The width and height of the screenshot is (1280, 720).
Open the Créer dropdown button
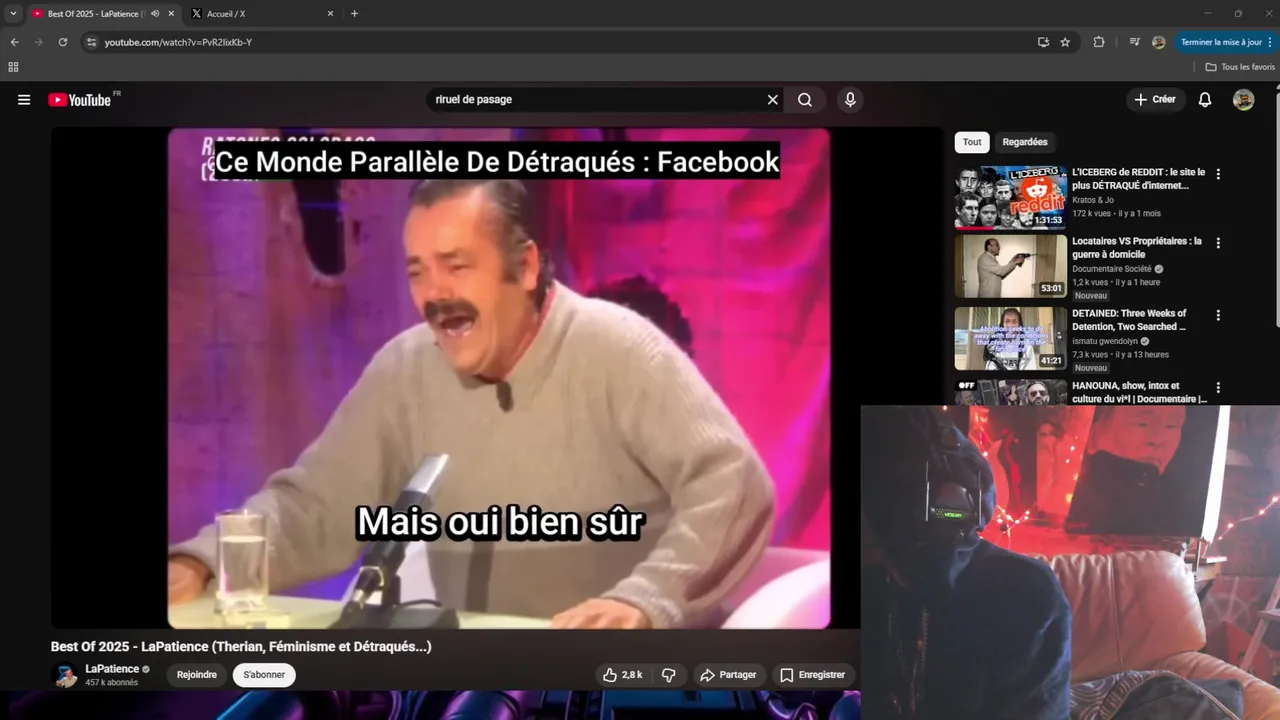click(1155, 100)
